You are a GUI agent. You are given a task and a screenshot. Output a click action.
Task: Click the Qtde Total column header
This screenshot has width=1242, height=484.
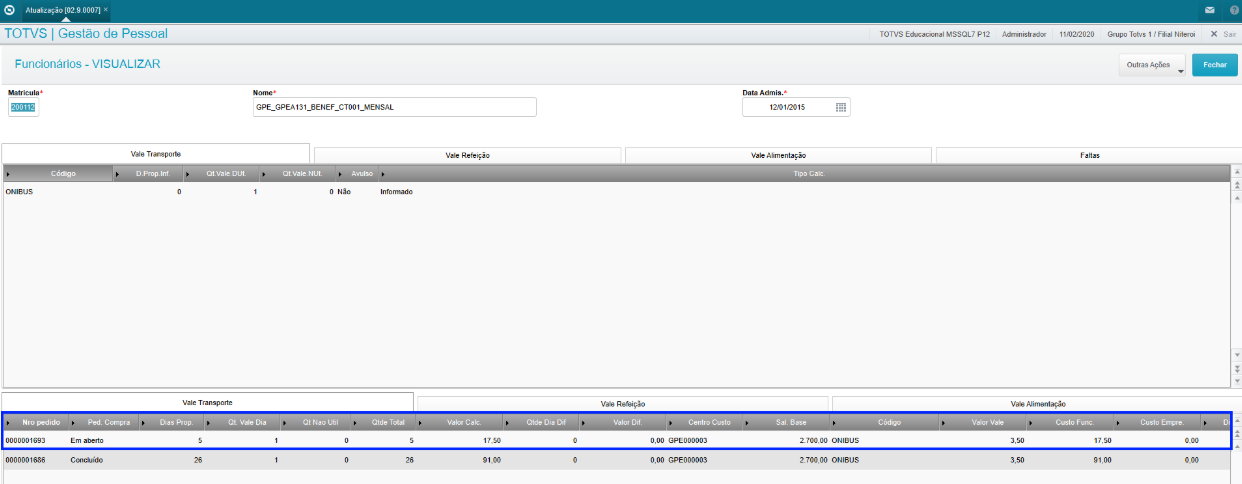(384, 422)
